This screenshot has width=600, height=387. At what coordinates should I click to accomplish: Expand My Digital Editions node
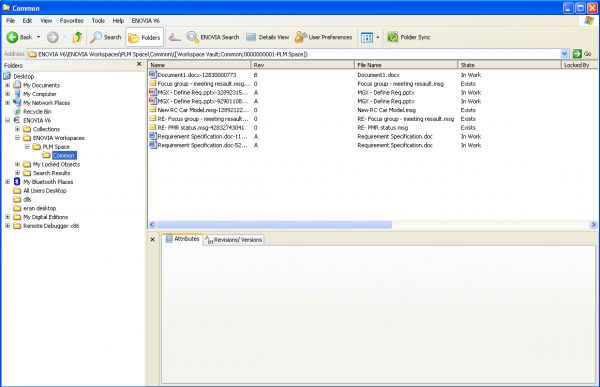(x=7, y=217)
